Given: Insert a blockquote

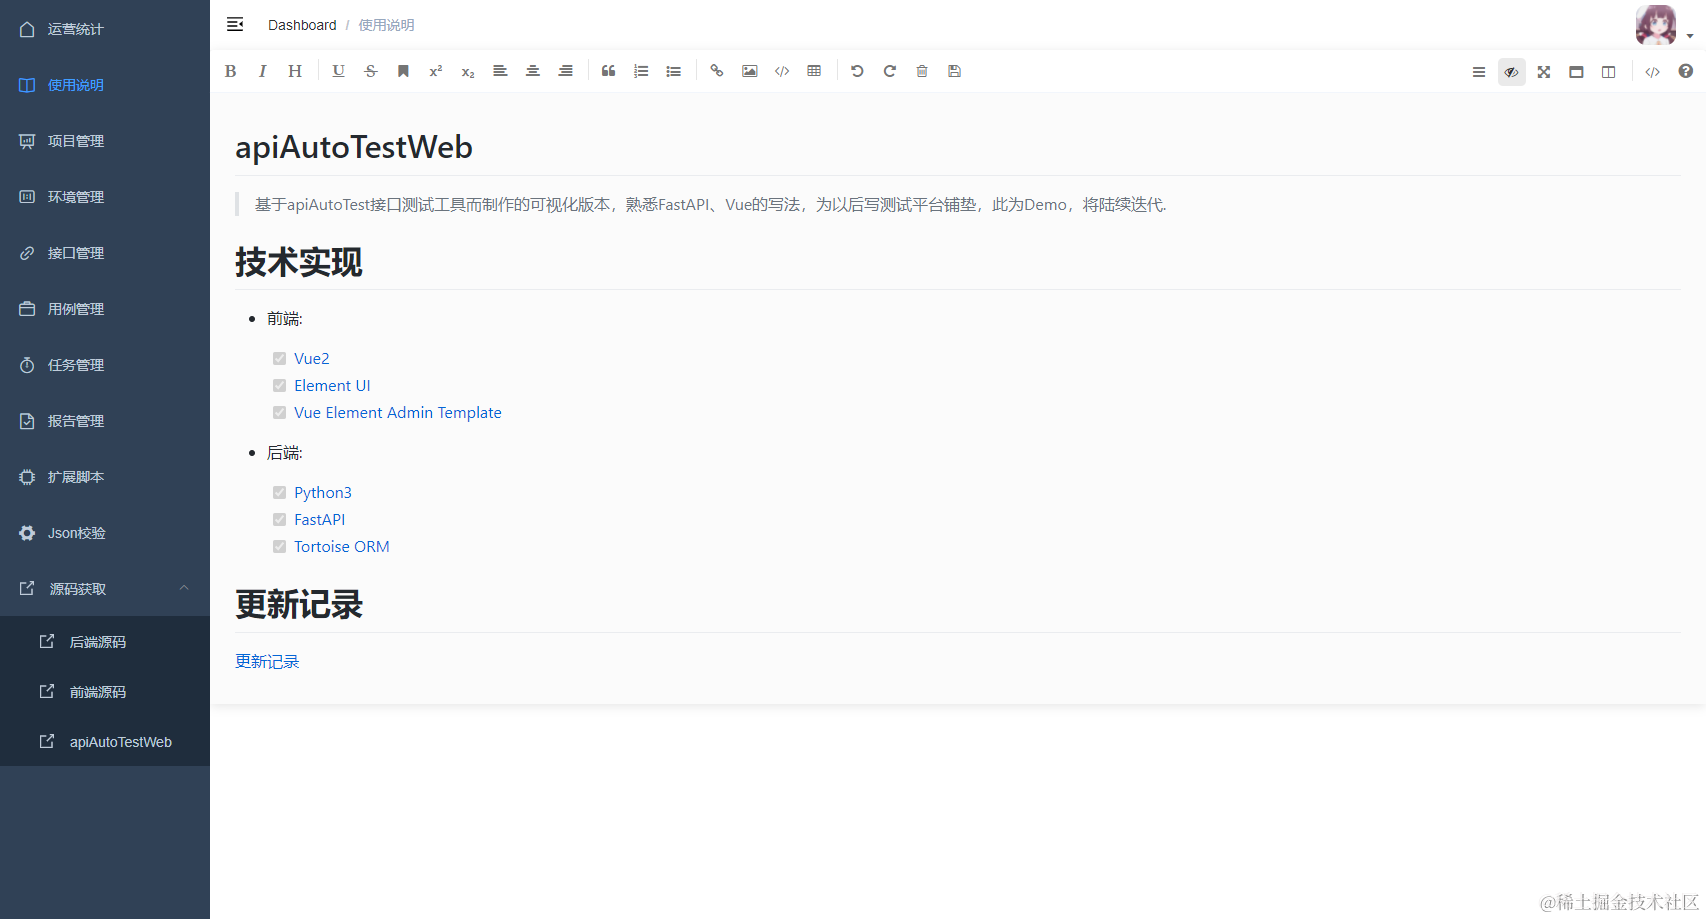Looking at the screenshot, I should 608,71.
